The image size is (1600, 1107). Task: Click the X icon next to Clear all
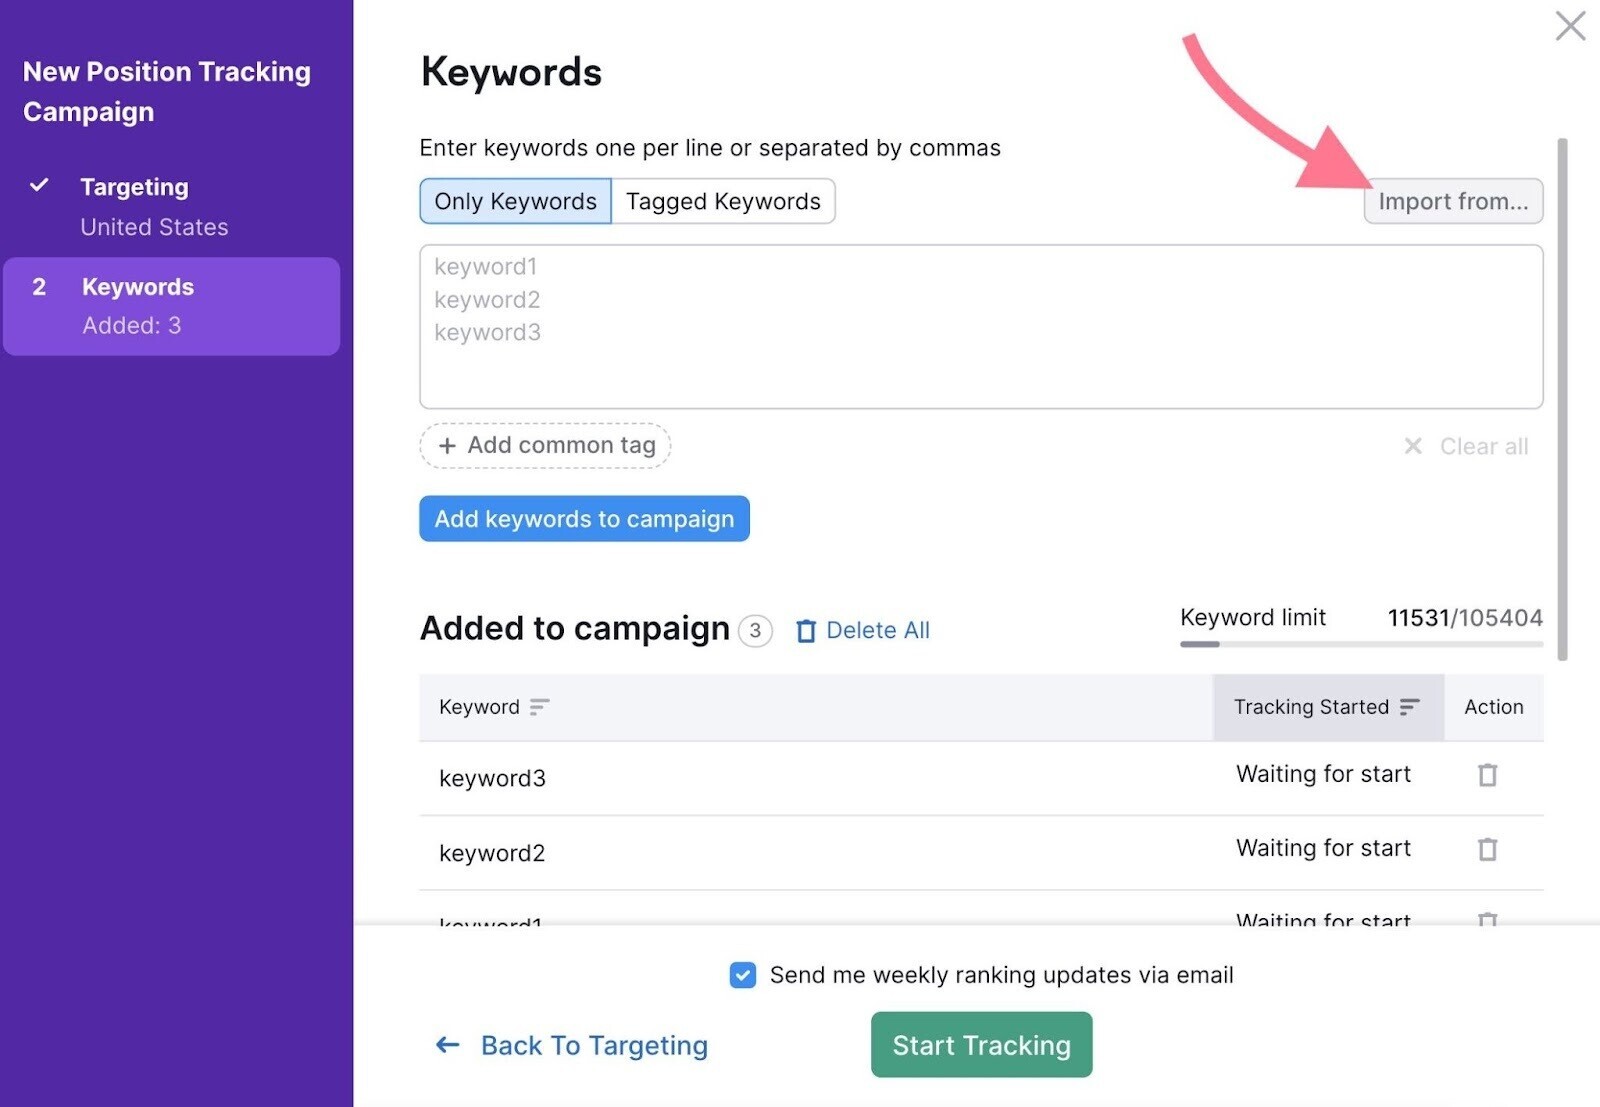click(1413, 446)
